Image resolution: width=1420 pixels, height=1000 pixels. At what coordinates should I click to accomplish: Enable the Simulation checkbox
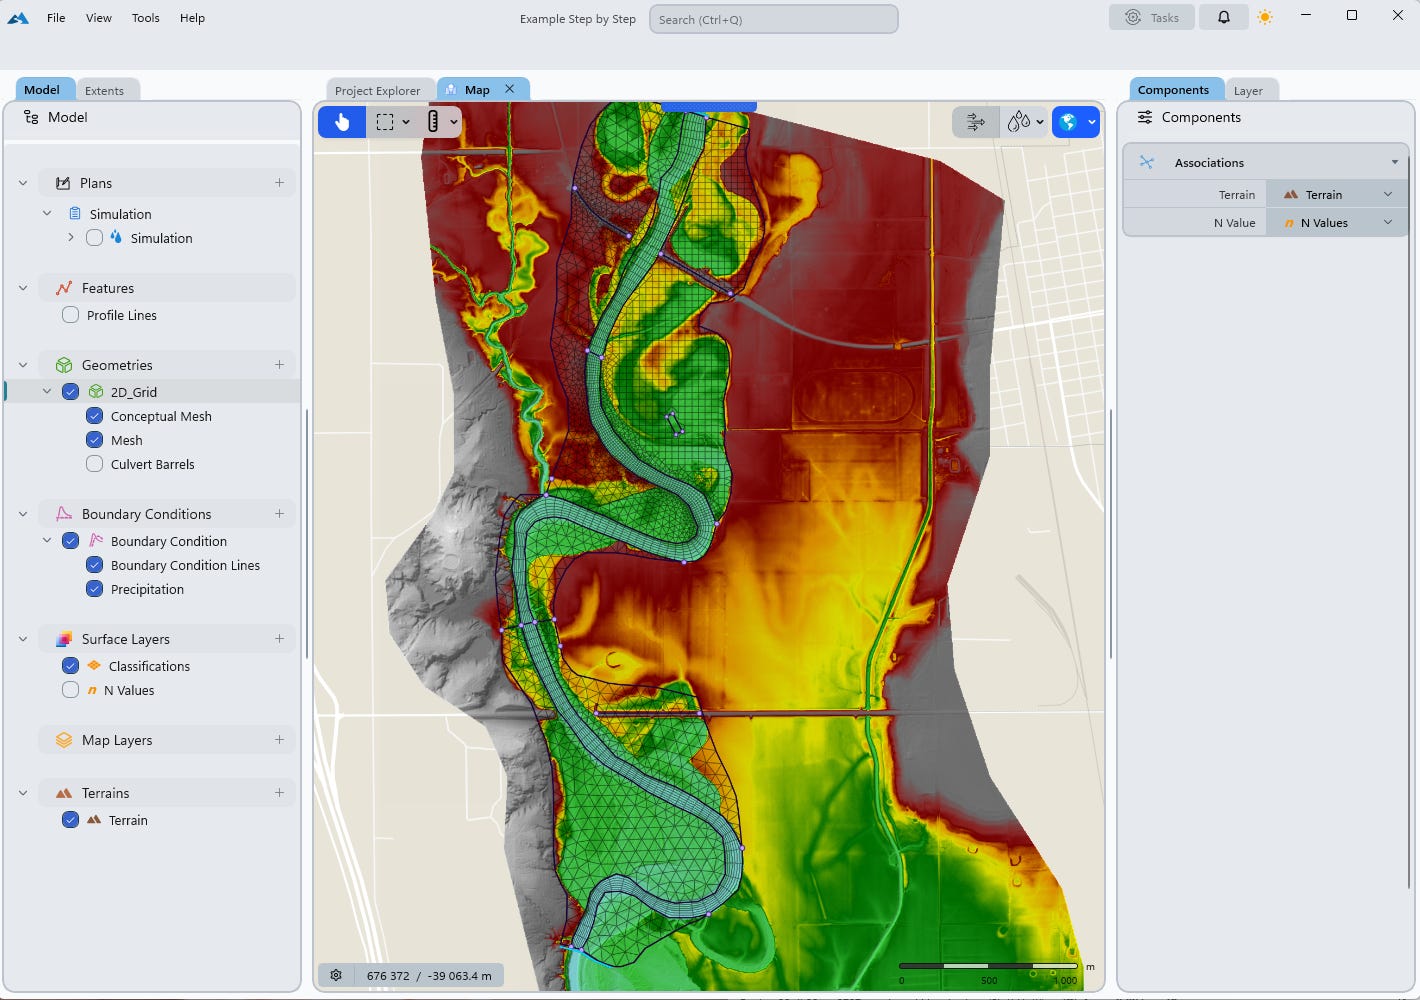point(94,238)
